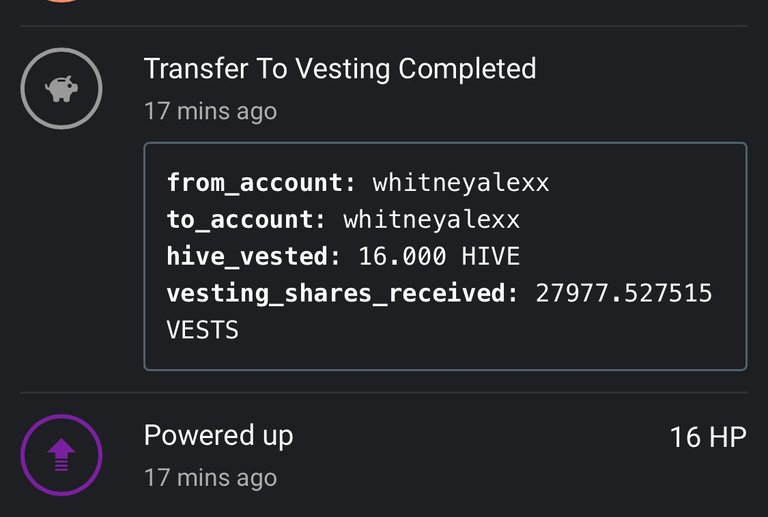Click the purple power up arrow icon
The height and width of the screenshot is (517, 768).
pos(61,455)
